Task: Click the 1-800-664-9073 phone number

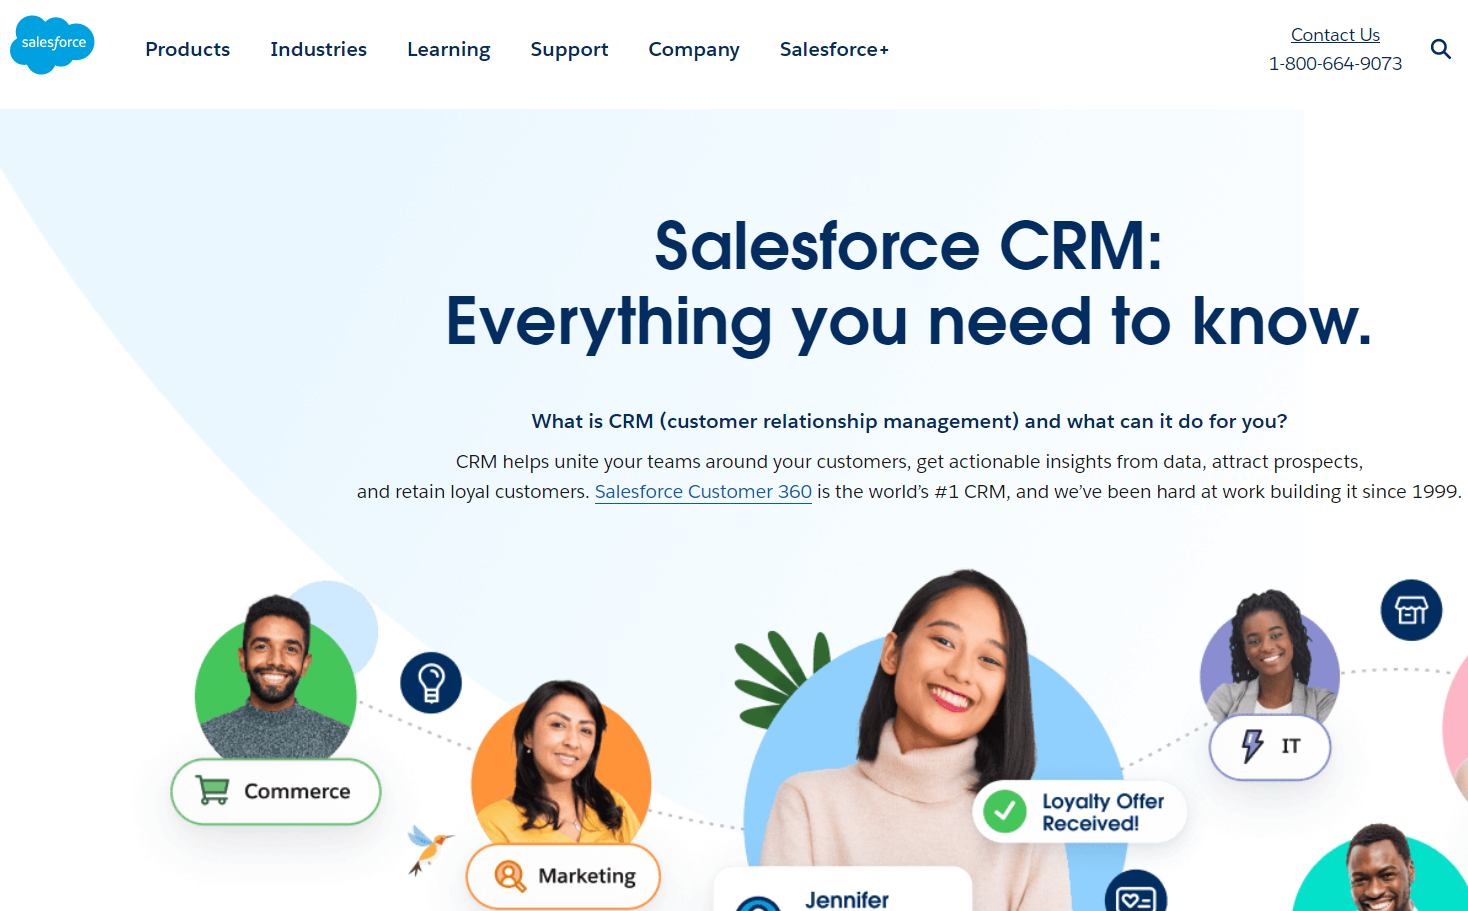Action: (1335, 64)
